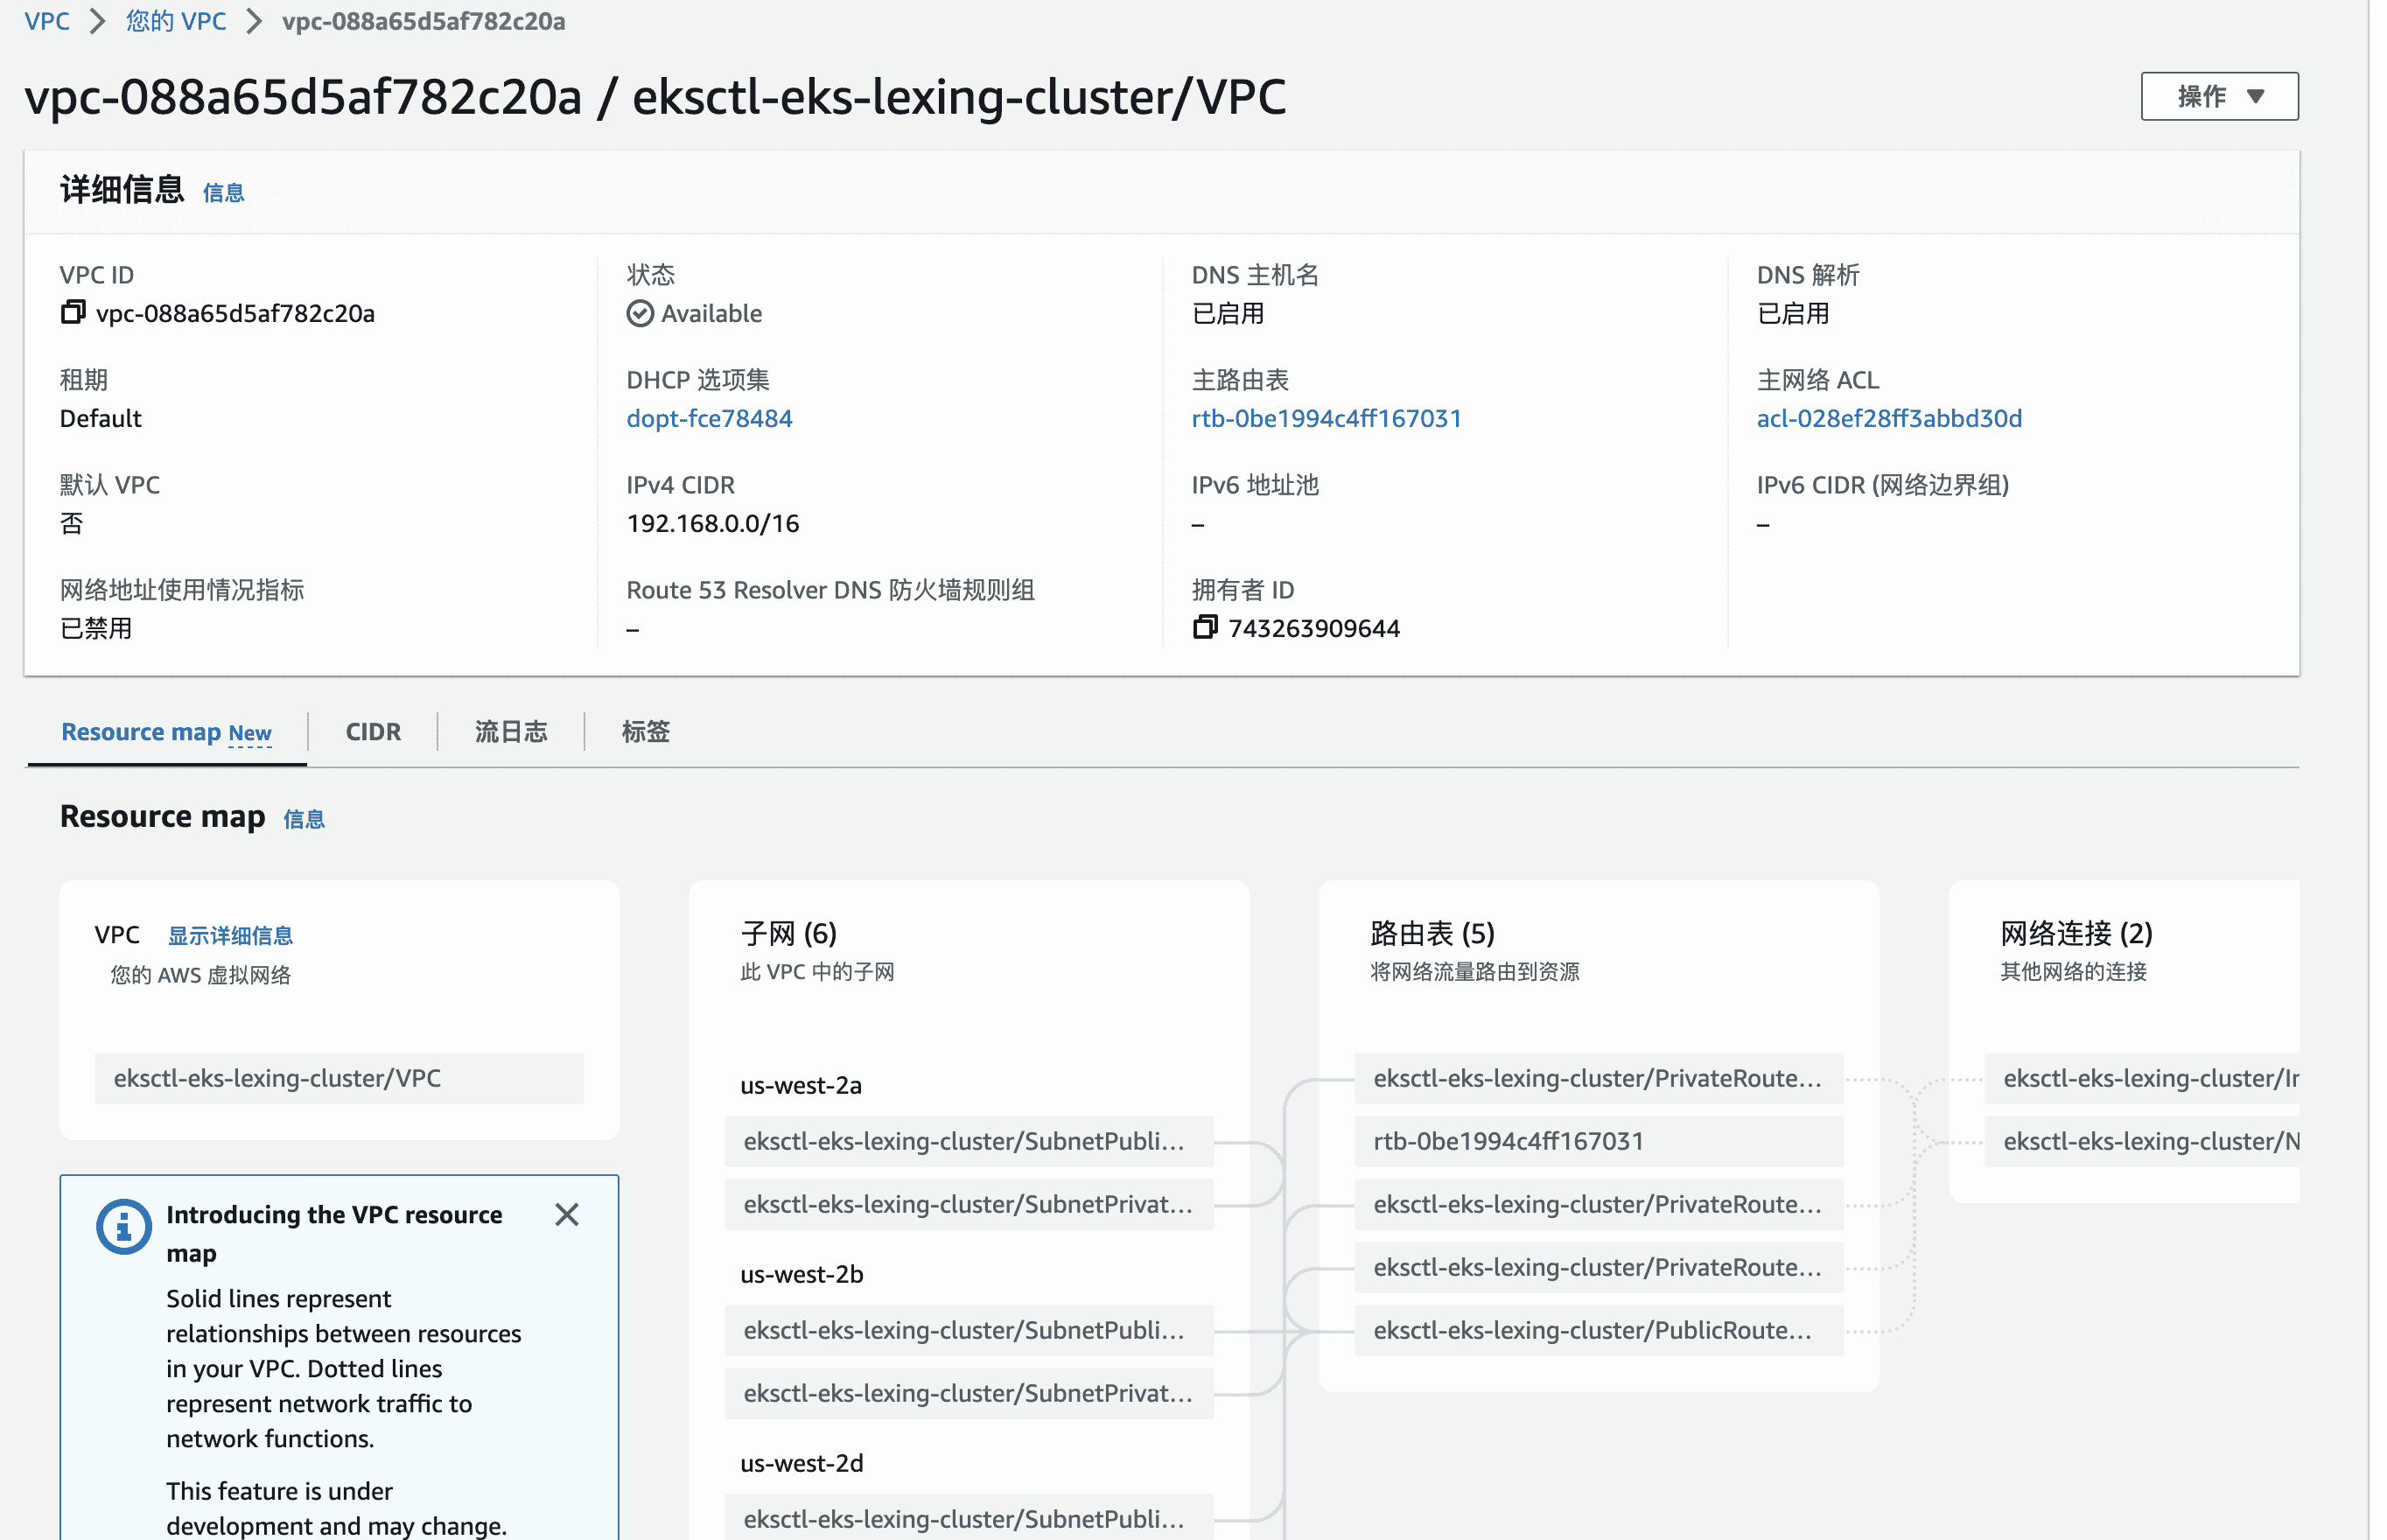Open the 流日志 flow logs tab
The height and width of the screenshot is (1540, 2387).
coord(511,732)
